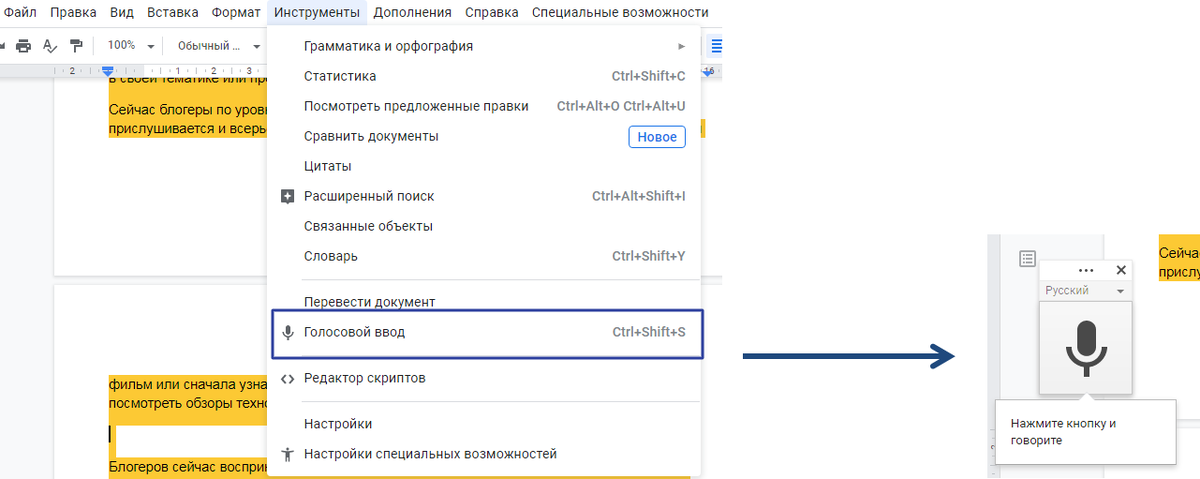
Task: Click the Расширенный поиск plus icon
Action: (x=287, y=196)
